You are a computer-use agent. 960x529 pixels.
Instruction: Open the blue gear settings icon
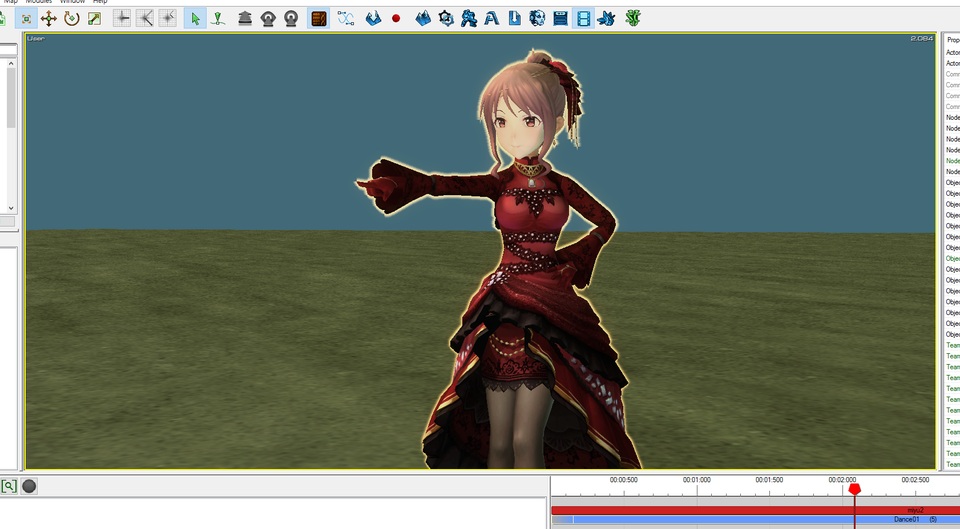pyautogui.click(x=446, y=18)
